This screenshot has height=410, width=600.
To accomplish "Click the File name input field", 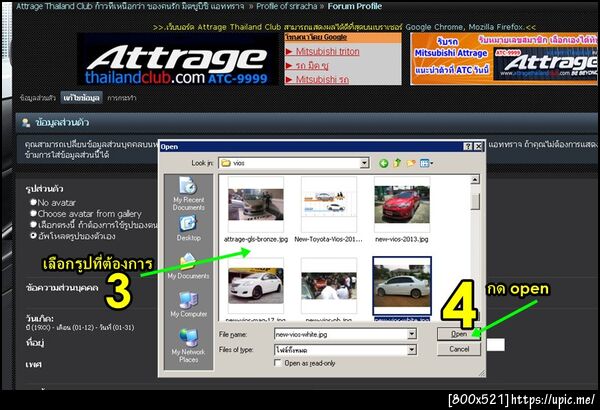I will tap(341, 334).
